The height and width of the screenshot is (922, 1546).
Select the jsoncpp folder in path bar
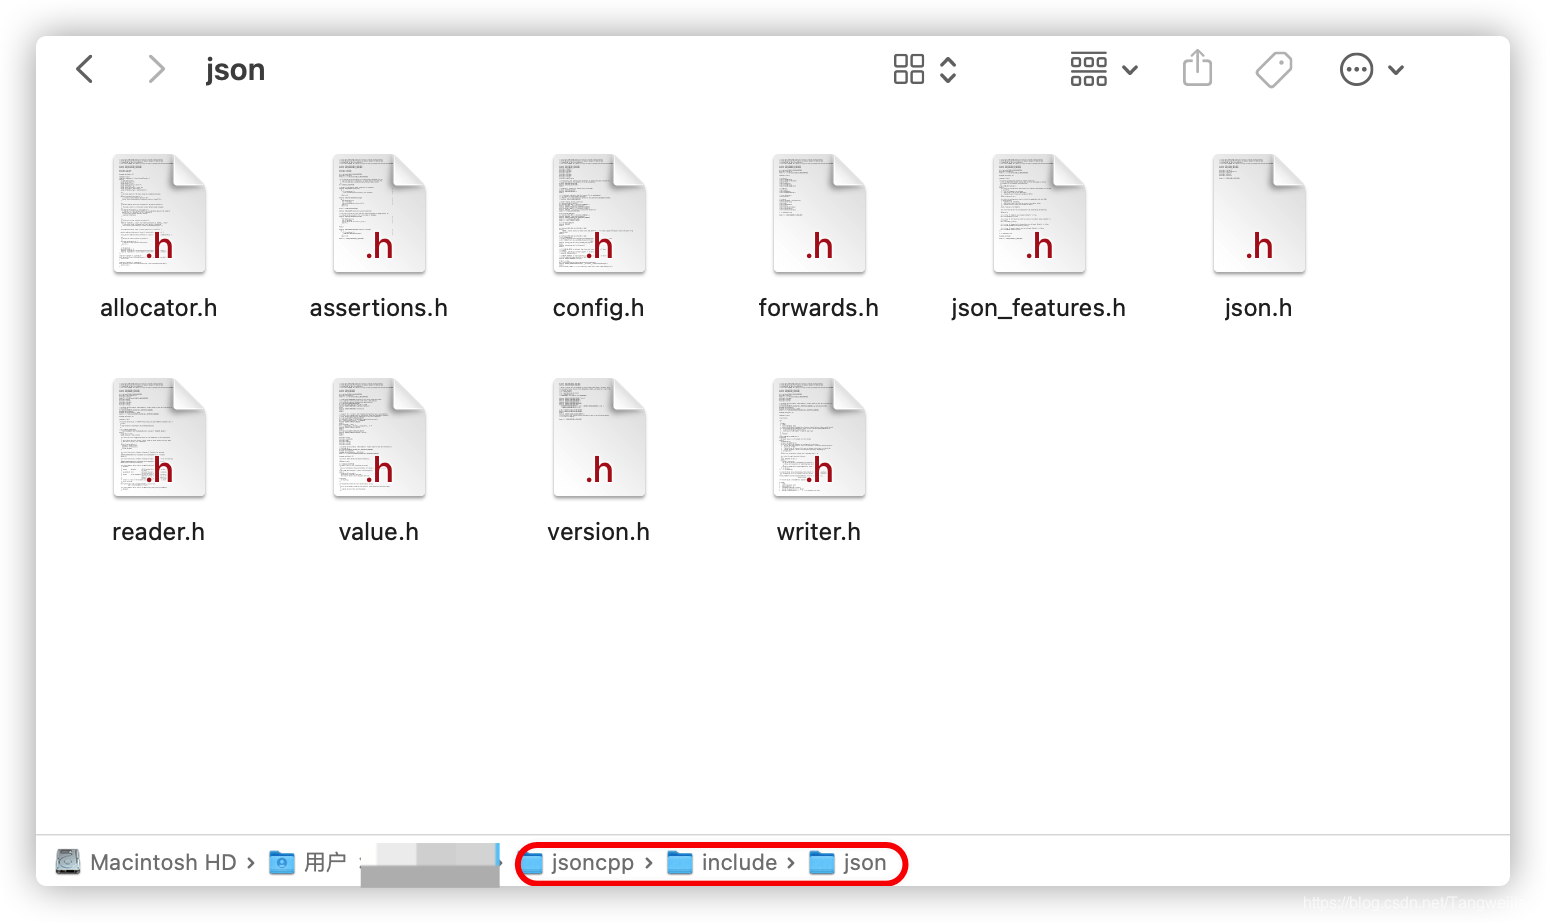pyautogui.click(x=577, y=862)
